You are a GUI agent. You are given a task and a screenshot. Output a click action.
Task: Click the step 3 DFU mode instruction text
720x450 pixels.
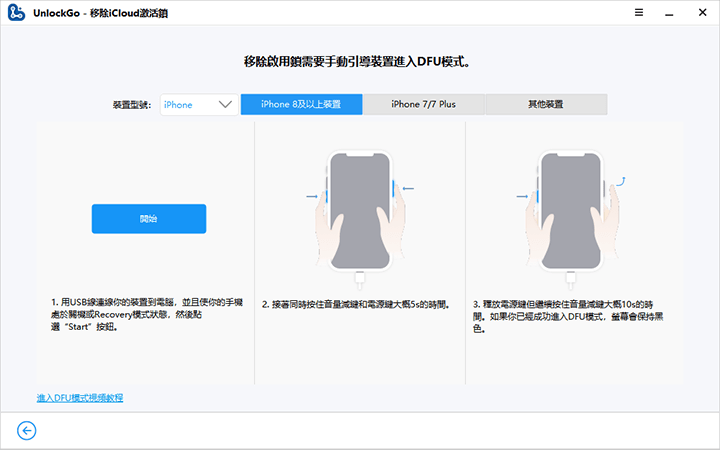(x=570, y=316)
